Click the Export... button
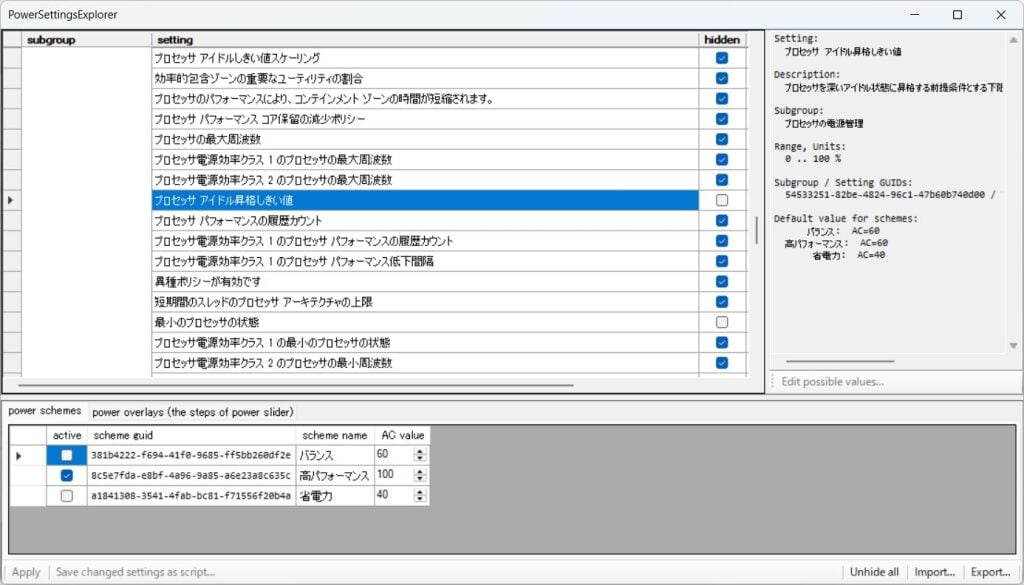The height and width of the screenshot is (585, 1024). pyautogui.click(x=990, y=572)
